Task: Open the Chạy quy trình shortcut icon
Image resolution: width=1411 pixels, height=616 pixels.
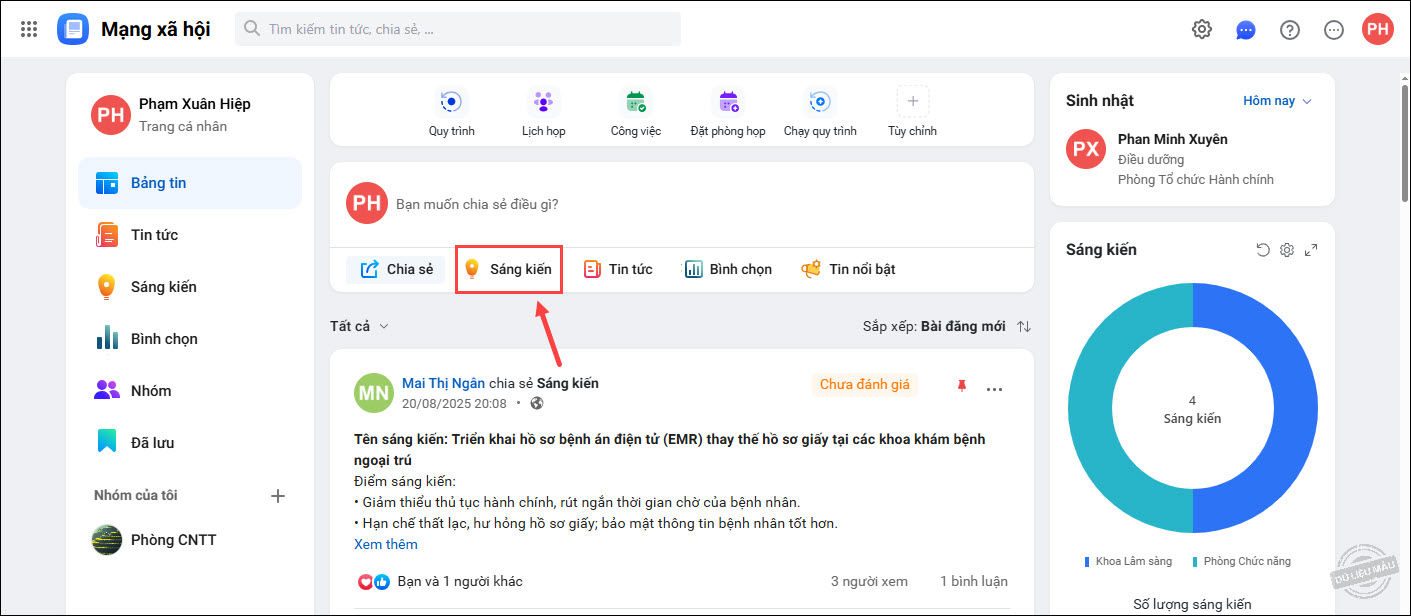Action: pyautogui.click(x=820, y=101)
